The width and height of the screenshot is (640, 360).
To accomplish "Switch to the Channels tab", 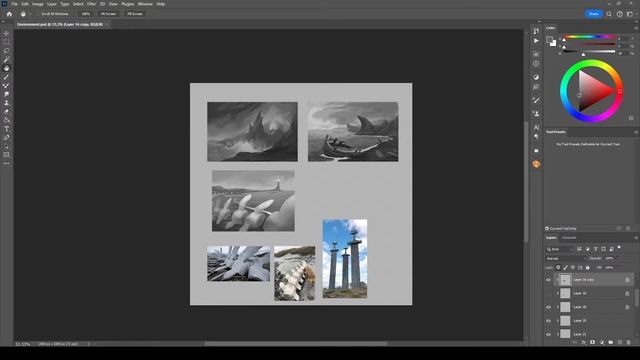I will pyautogui.click(x=569, y=238).
